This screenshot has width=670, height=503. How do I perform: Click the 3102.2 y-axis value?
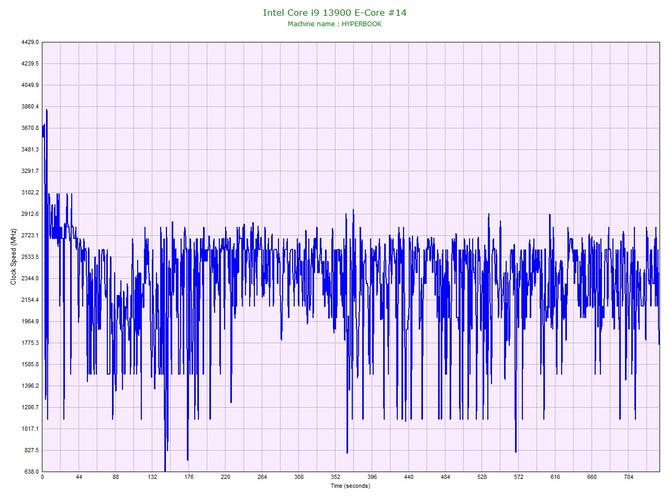30,192
